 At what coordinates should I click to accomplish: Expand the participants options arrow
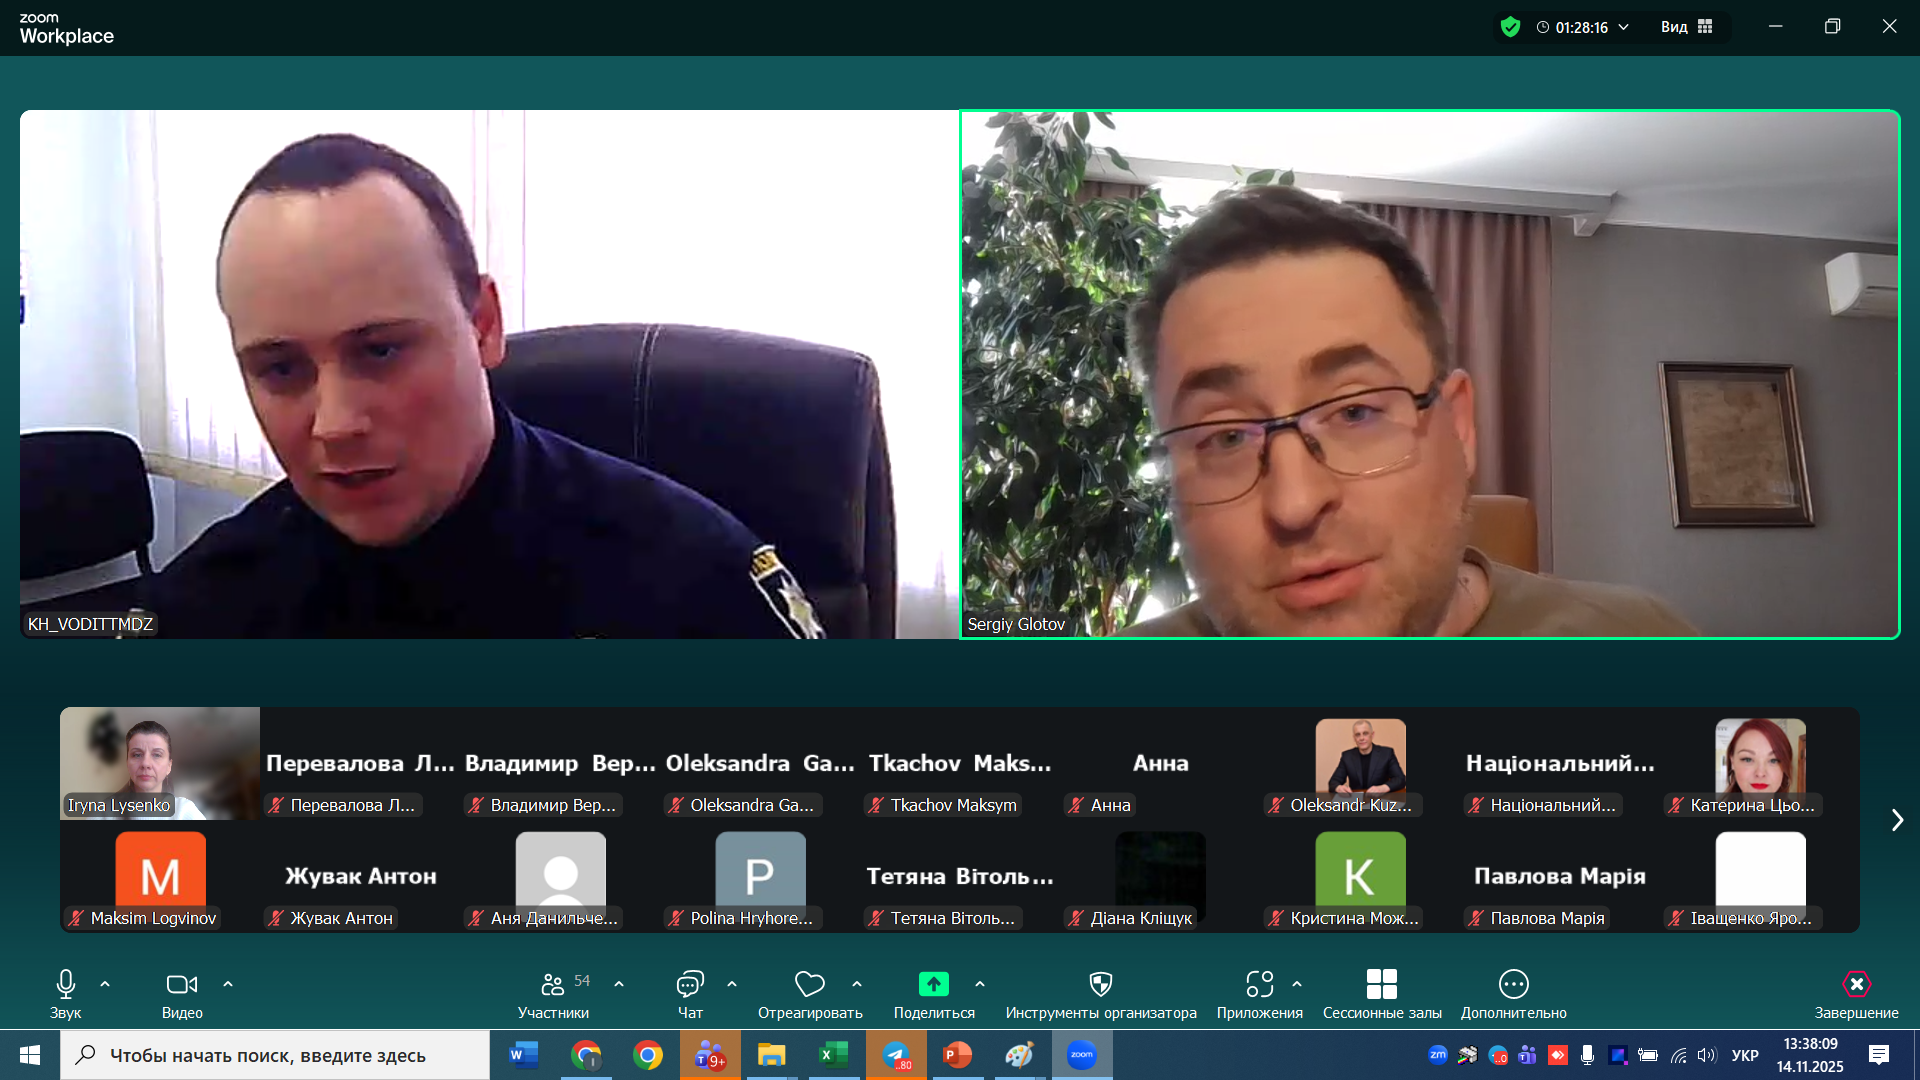click(619, 985)
